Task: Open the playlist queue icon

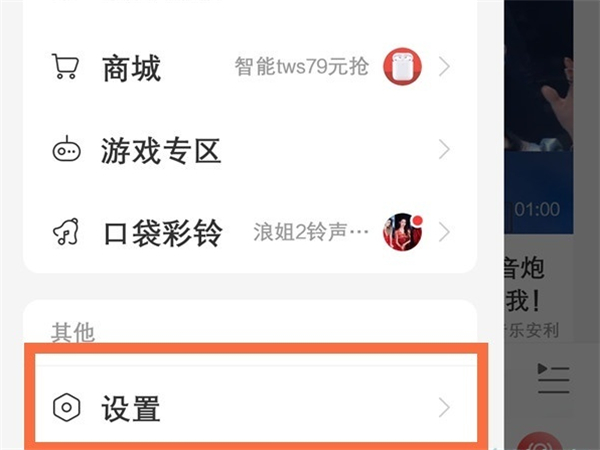Action: 553,378
